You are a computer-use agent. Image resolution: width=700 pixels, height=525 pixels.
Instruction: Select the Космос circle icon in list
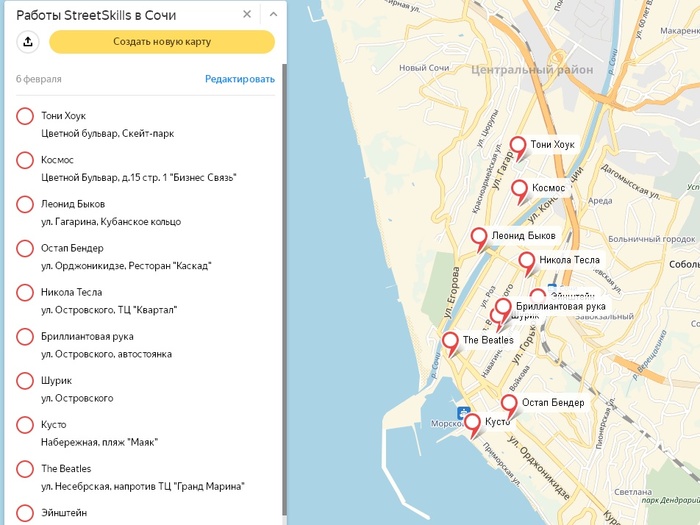(25, 160)
